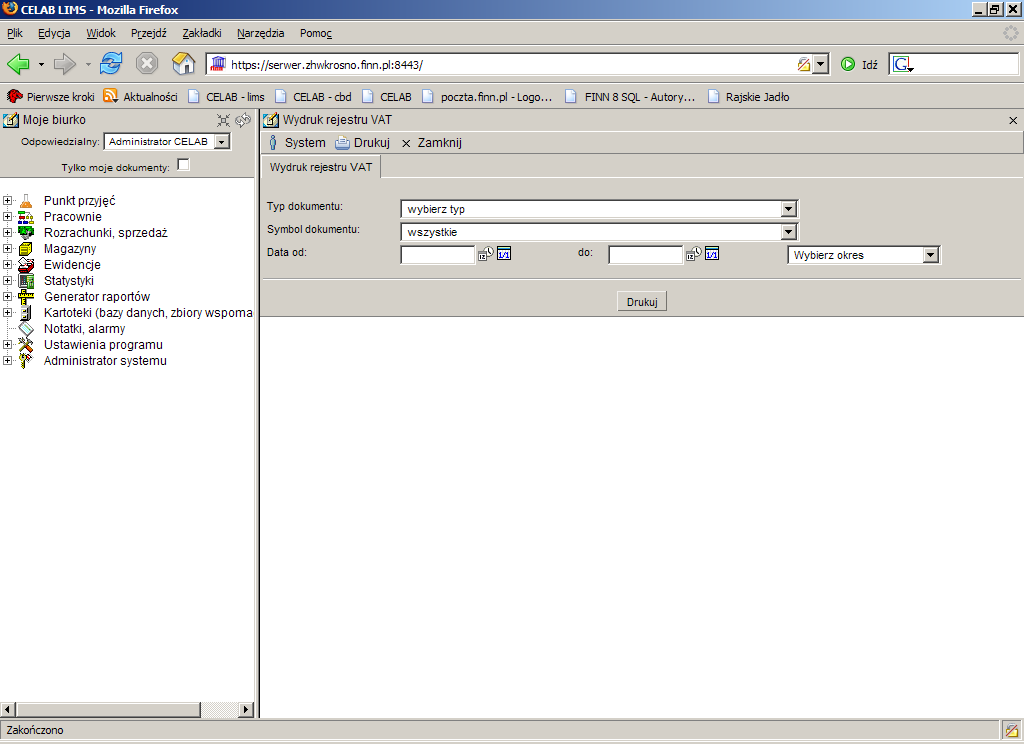Screen dimensions: 1024x744
Task: Click the Rozrachunki, sprzedaż icon
Action: click(x=25, y=233)
